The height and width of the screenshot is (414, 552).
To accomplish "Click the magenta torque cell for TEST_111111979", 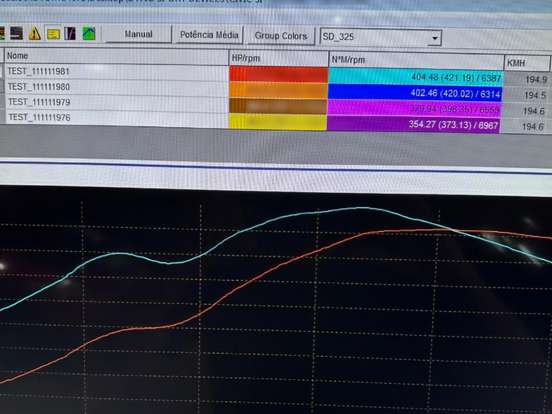I will click(x=414, y=109).
